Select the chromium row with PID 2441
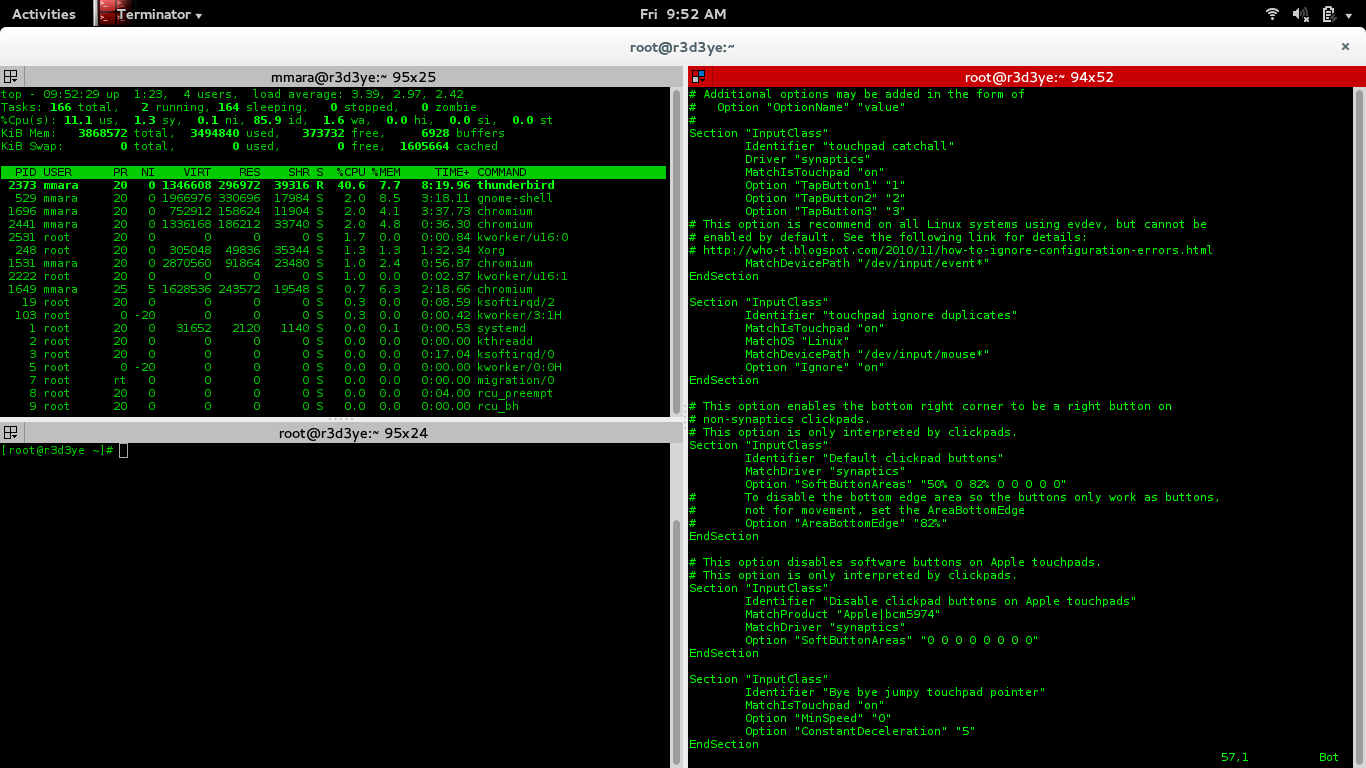Image resolution: width=1366 pixels, height=768 pixels. pos(333,224)
